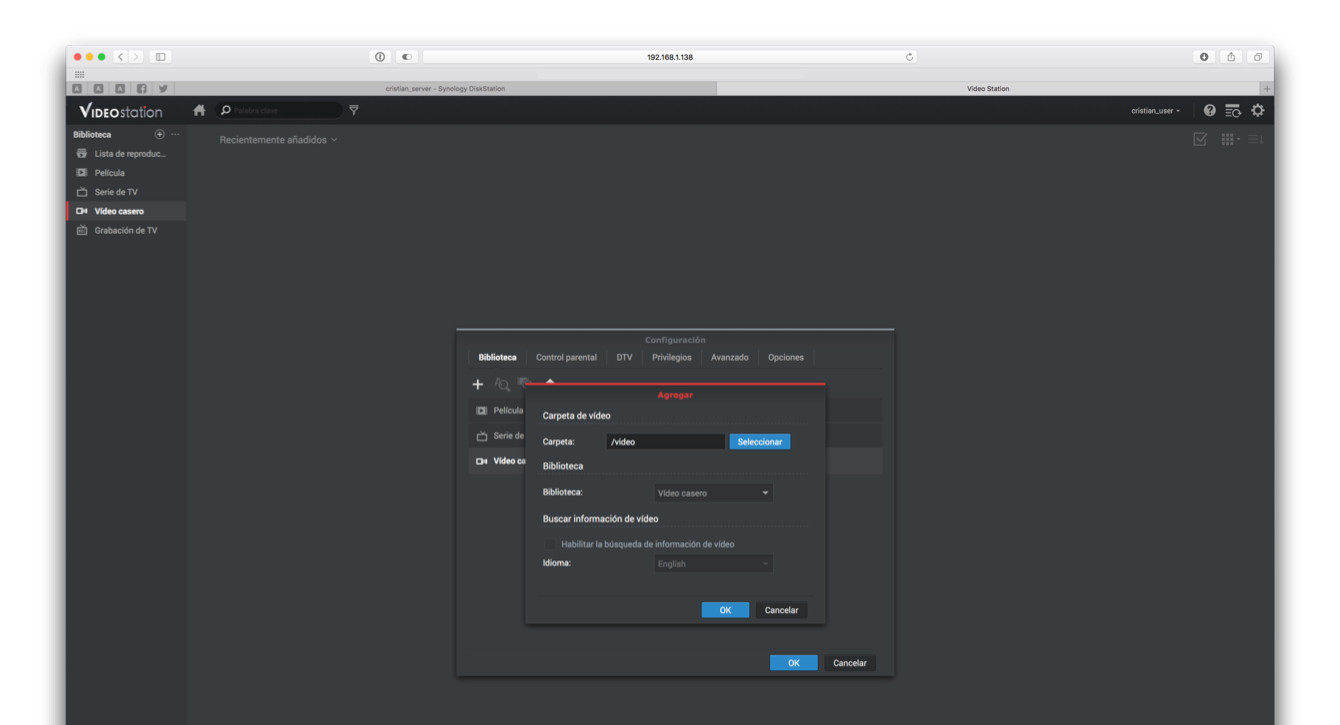The height and width of the screenshot is (725, 1340).
Task: Toggle Safari sidebar button
Action: (160, 57)
